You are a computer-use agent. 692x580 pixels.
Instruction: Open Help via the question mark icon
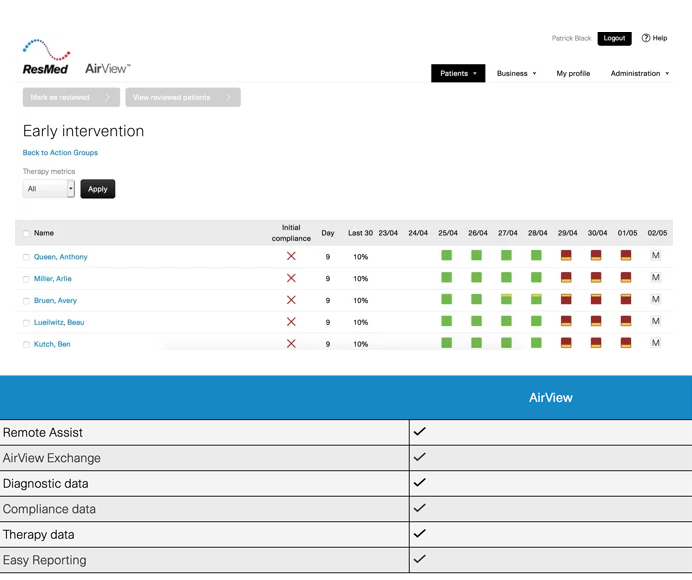[646, 38]
